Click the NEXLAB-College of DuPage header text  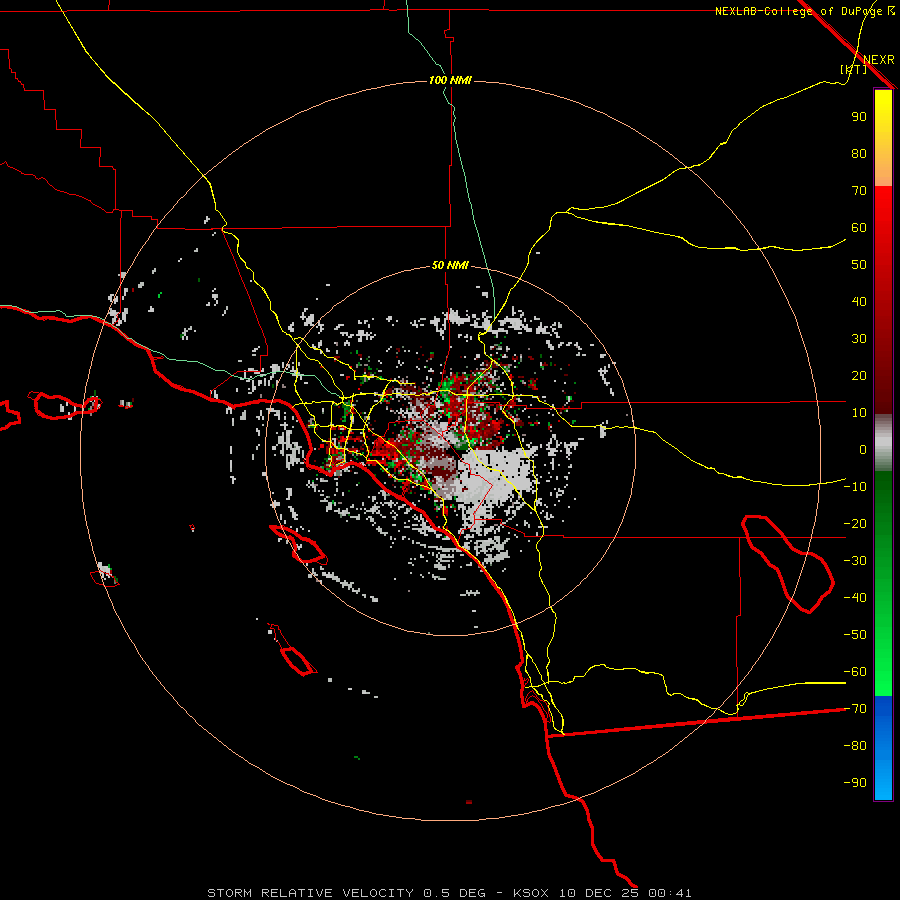(799, 11)
